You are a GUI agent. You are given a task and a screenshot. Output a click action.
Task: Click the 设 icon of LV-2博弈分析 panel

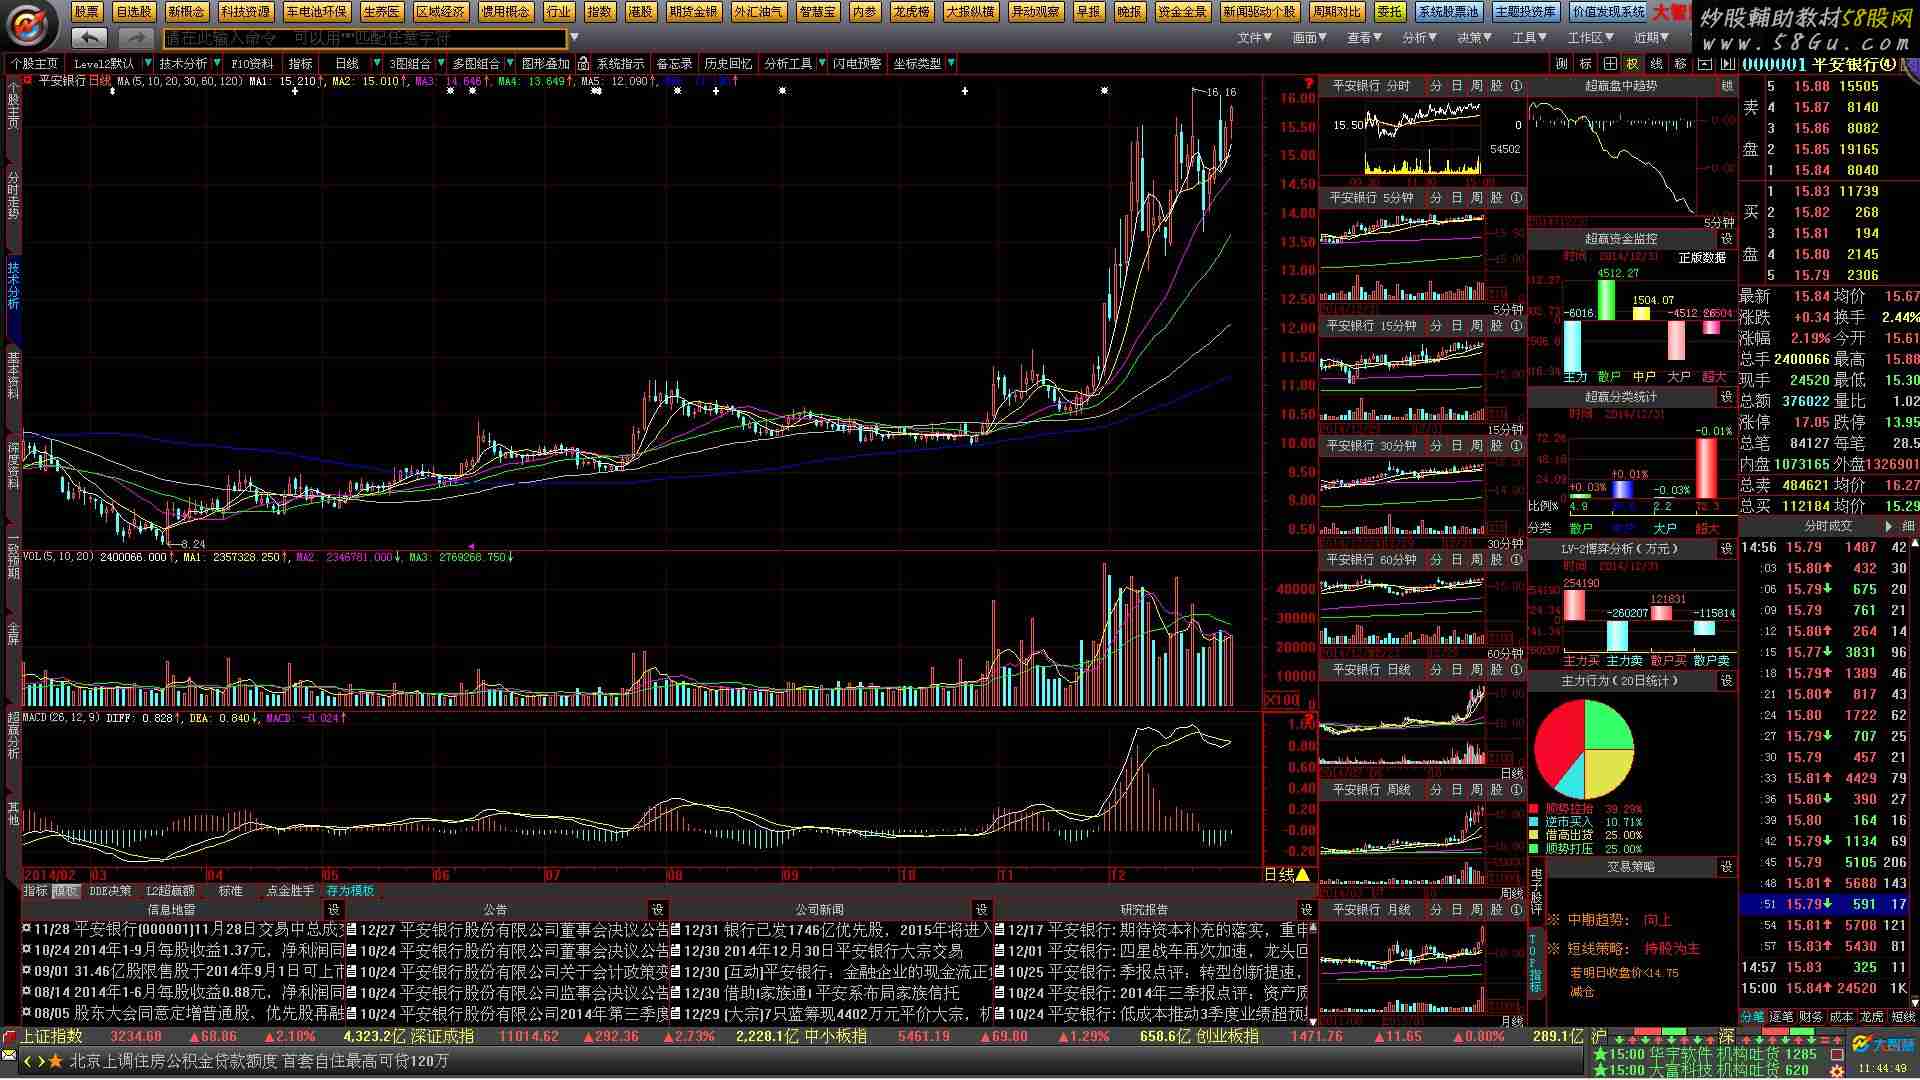(x=1727, y=548)
